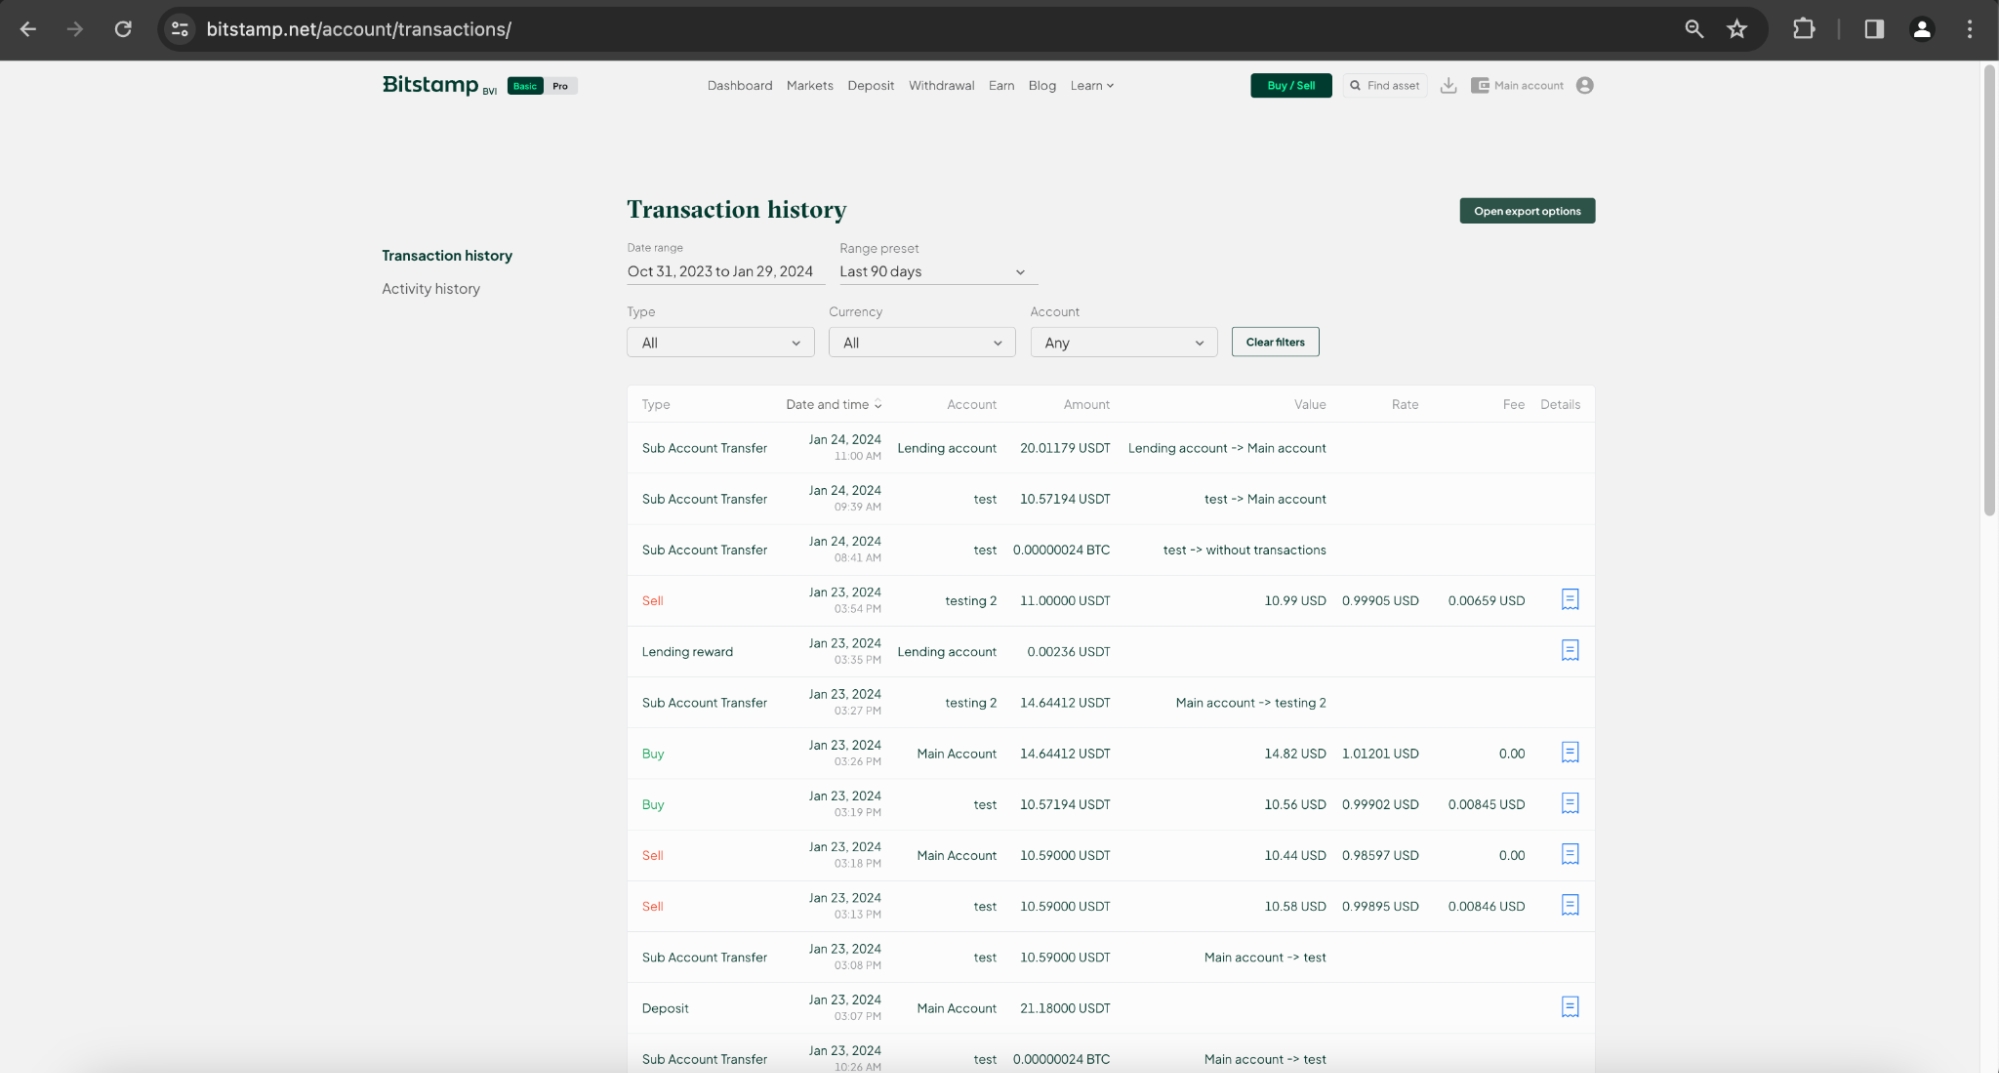This screenshot has height=1073, width=1999.
Task: Open the Blog link
Action: (x=1042, y=85)
